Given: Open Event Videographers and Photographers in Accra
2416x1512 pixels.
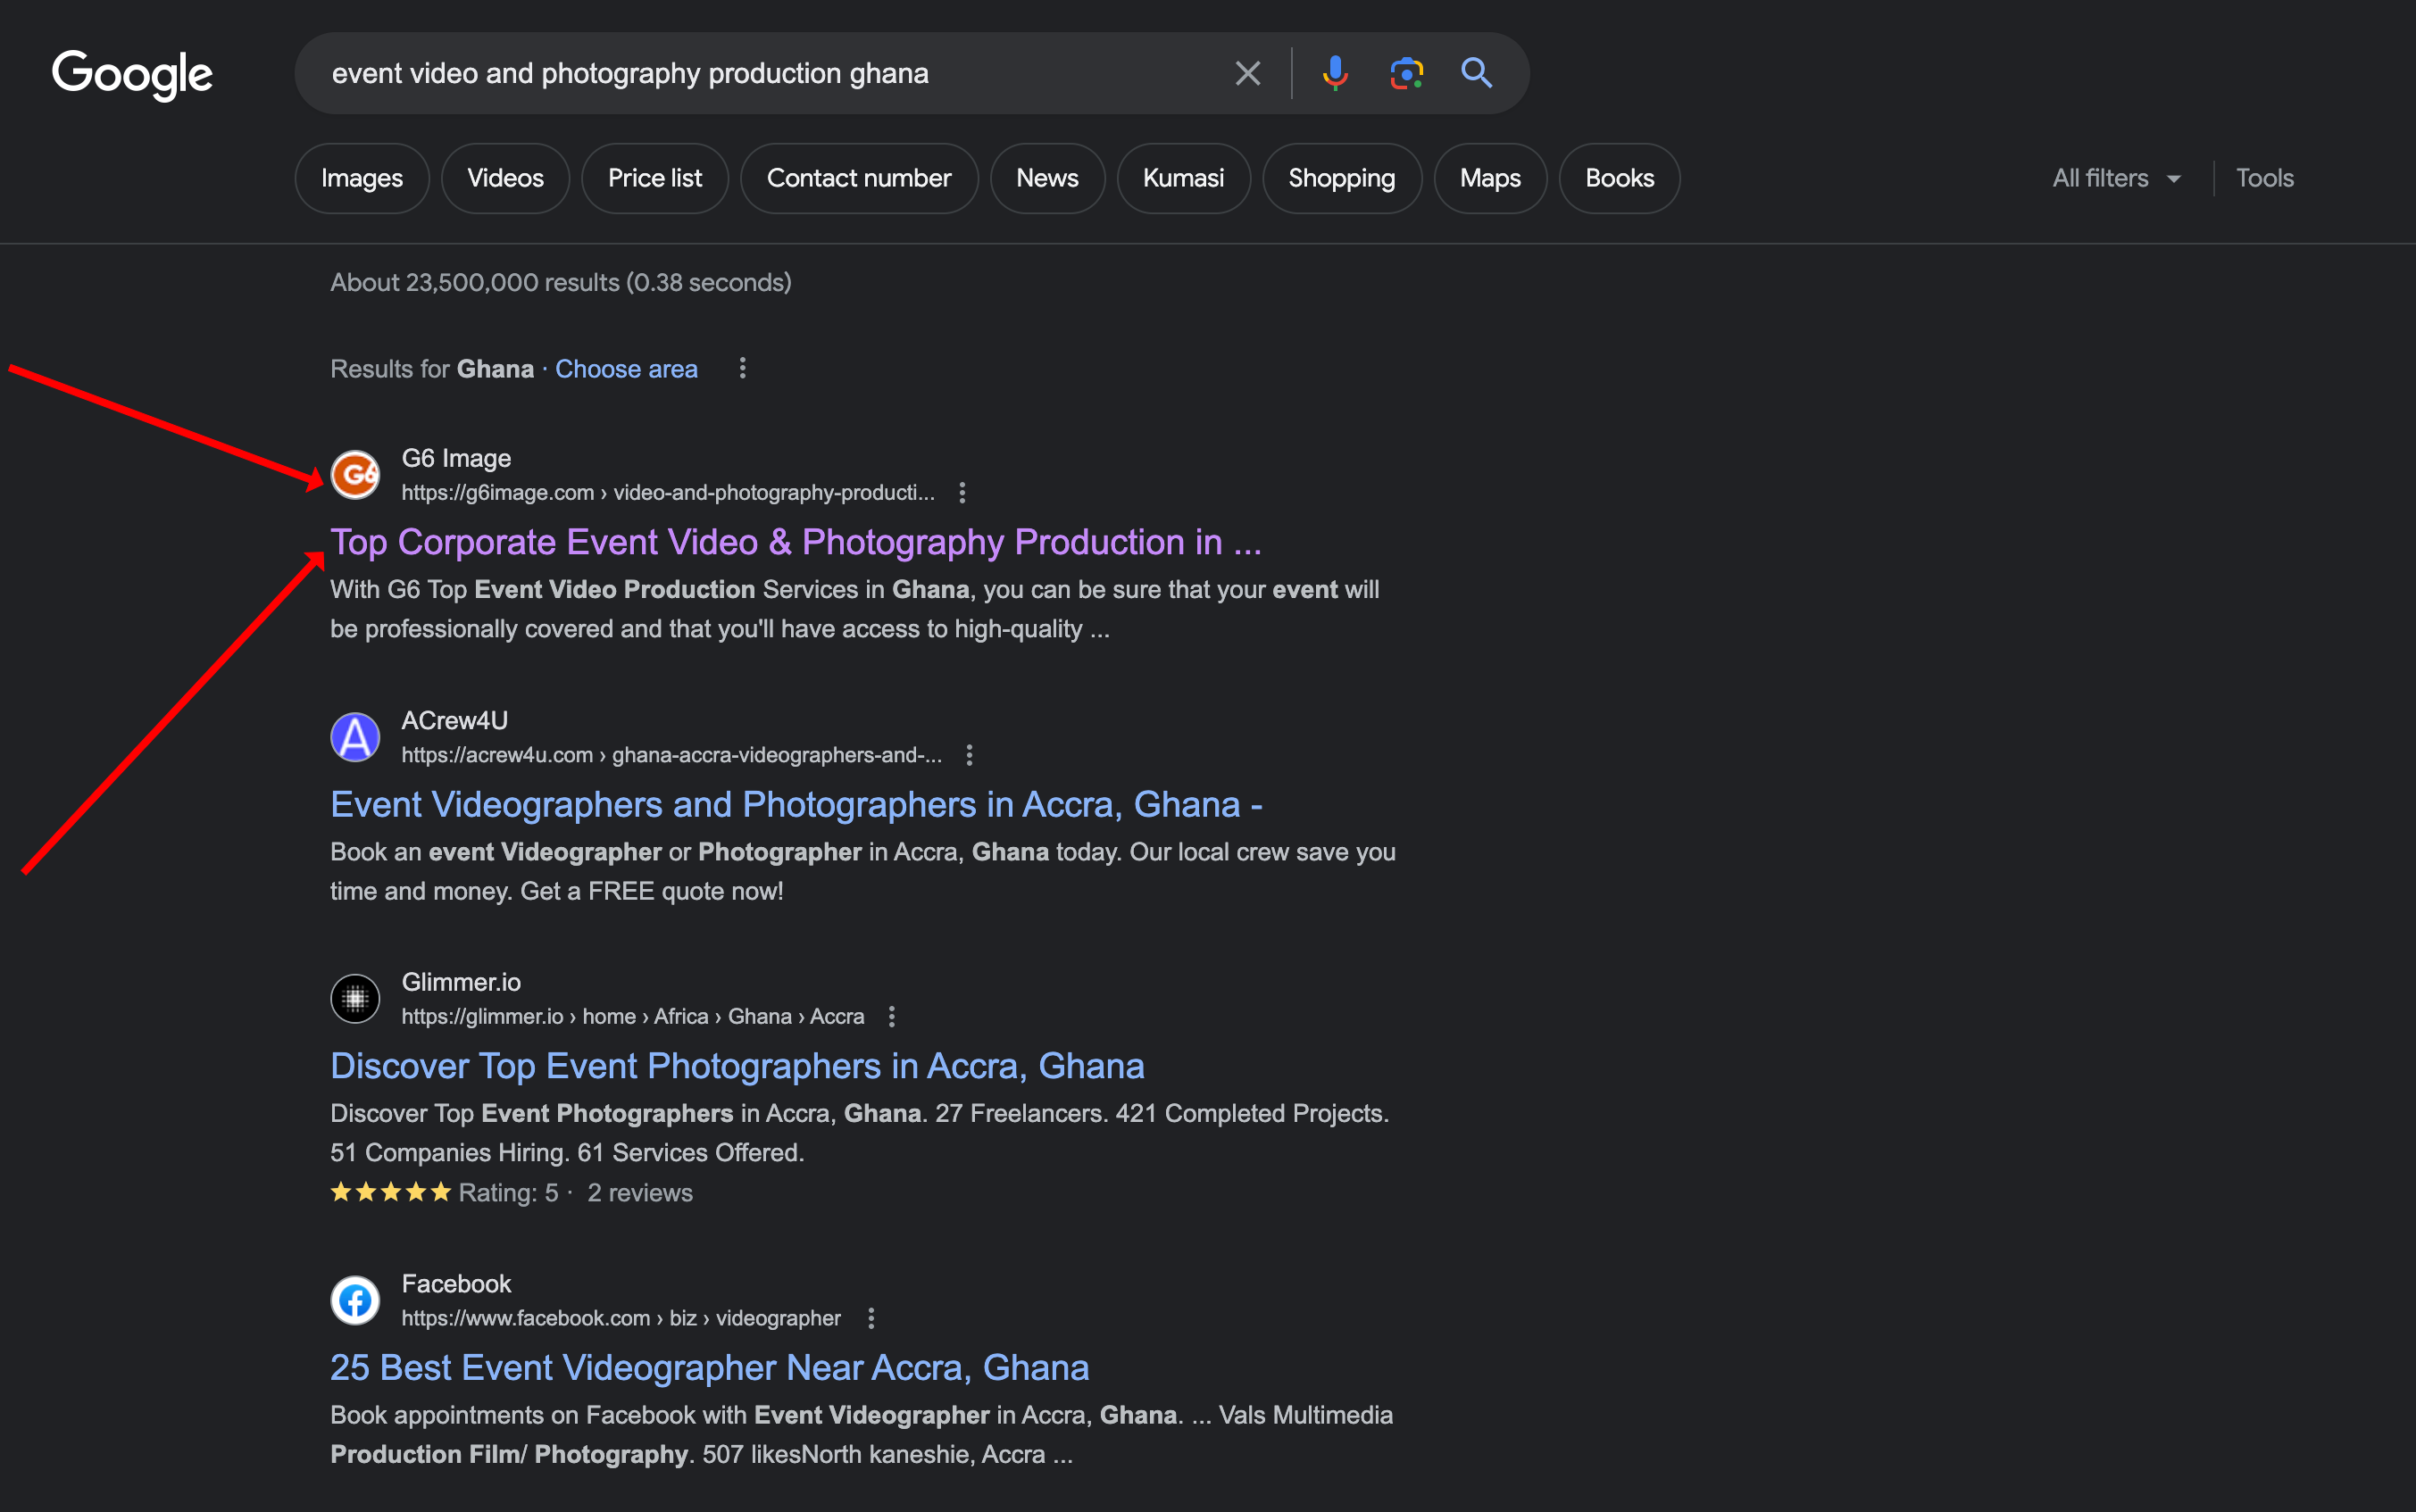Looking at the screenshot, I should pos(796,804).
